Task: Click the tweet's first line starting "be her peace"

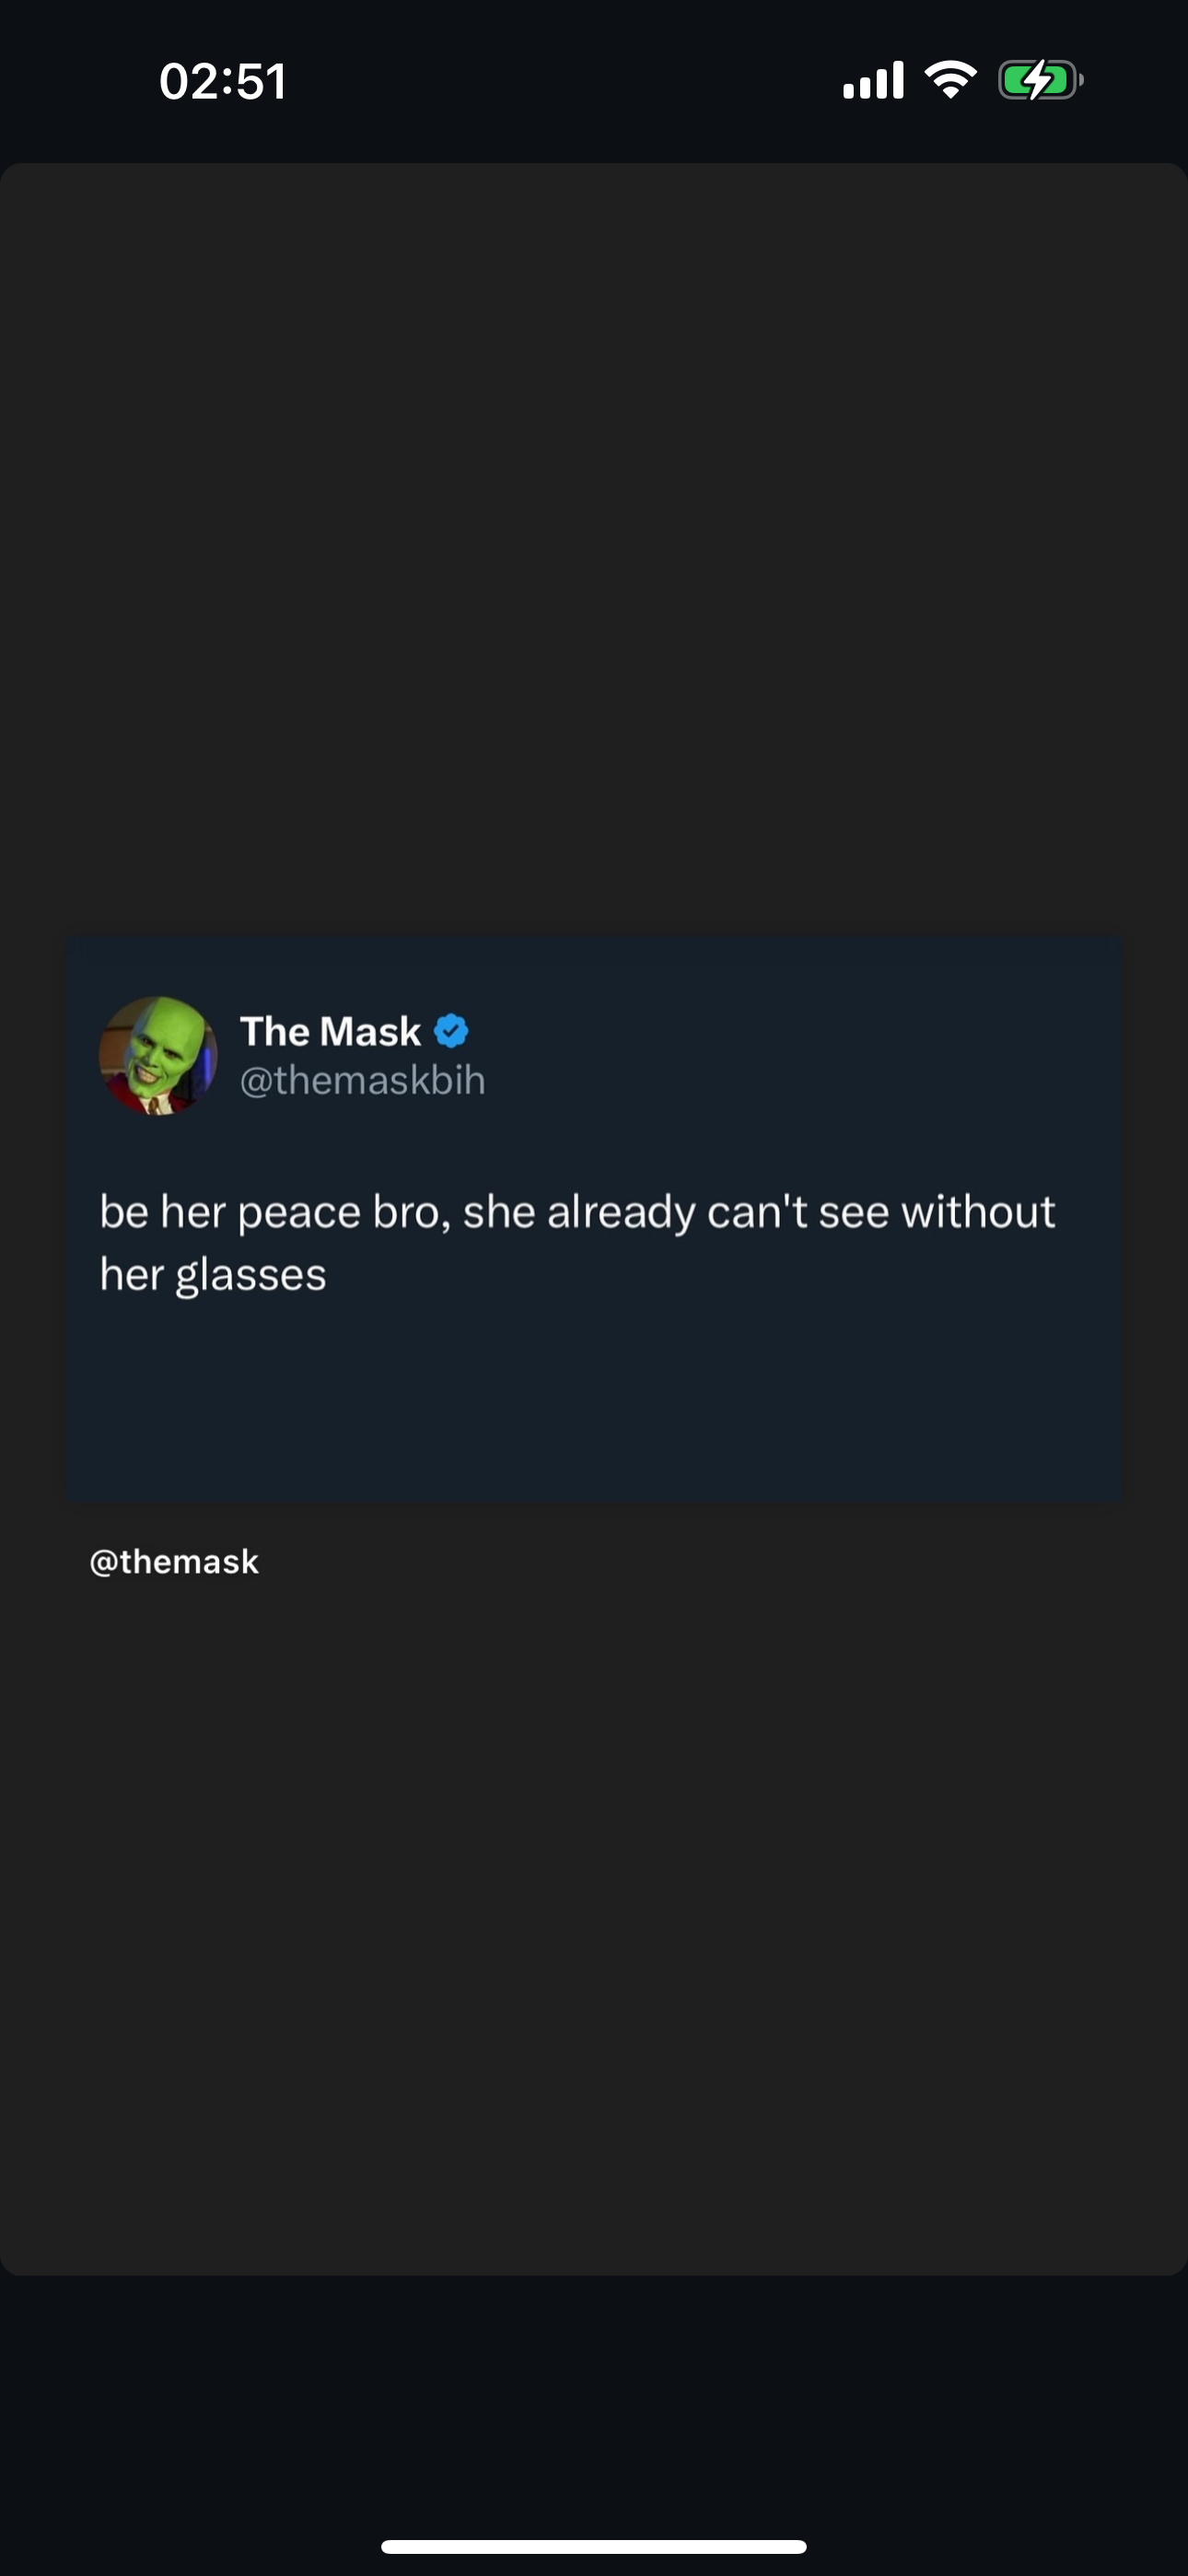Action: (578, 1212)
